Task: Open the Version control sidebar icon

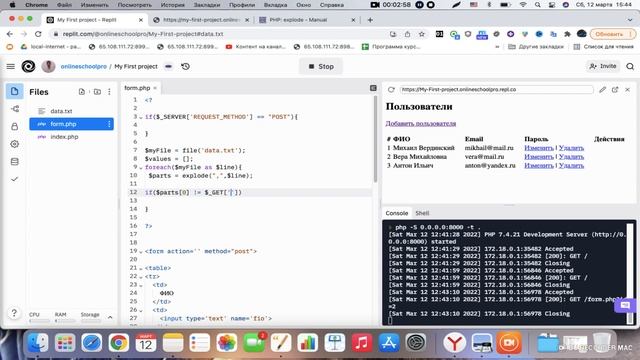Action: tap(15, 109)
